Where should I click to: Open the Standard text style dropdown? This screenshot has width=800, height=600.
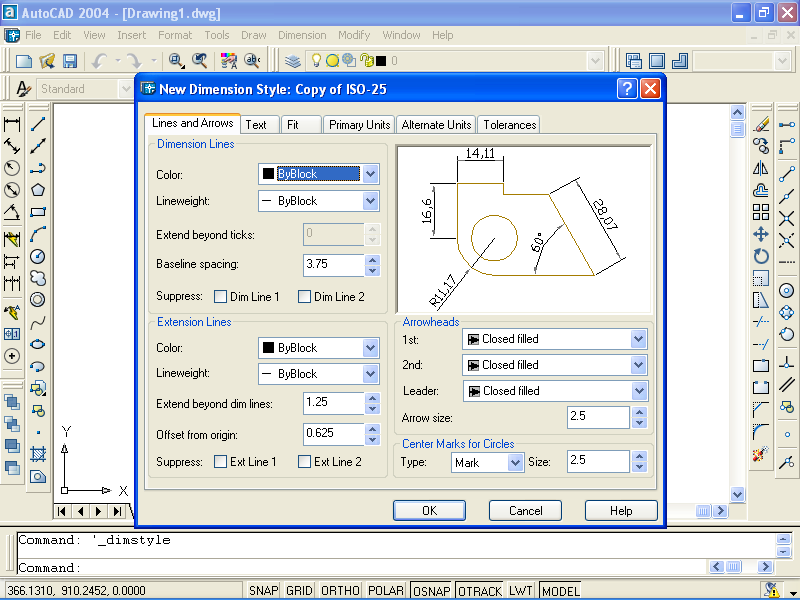(x=126, y=89)
